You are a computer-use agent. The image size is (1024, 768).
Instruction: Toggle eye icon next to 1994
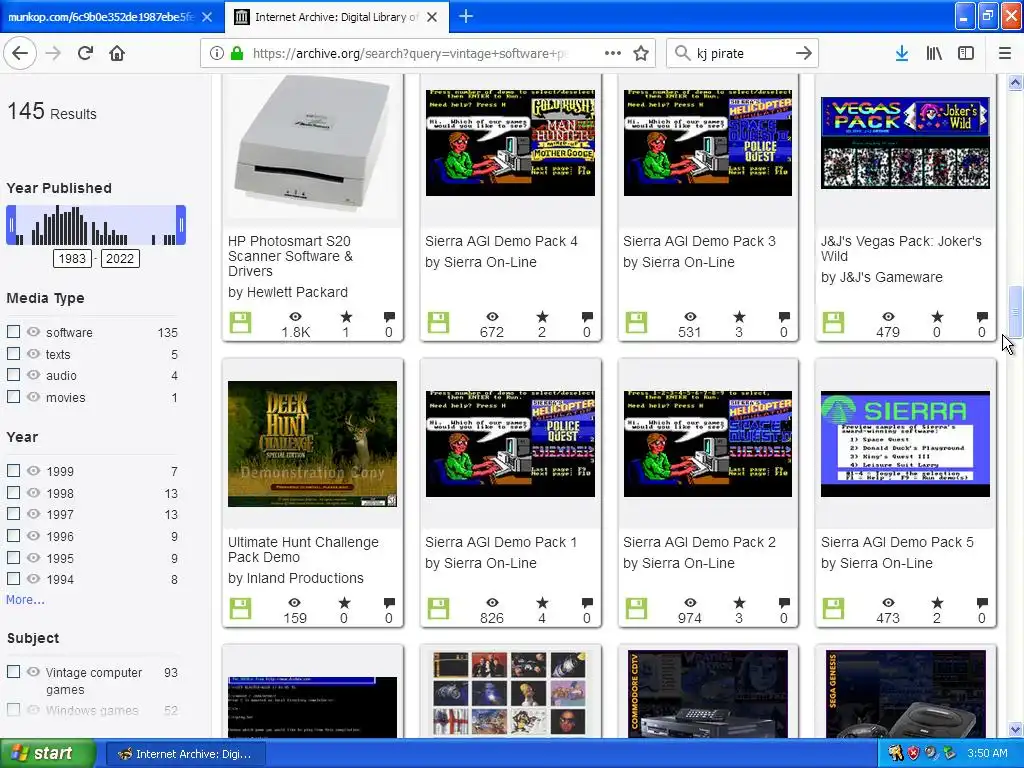(x=33, y=579)
